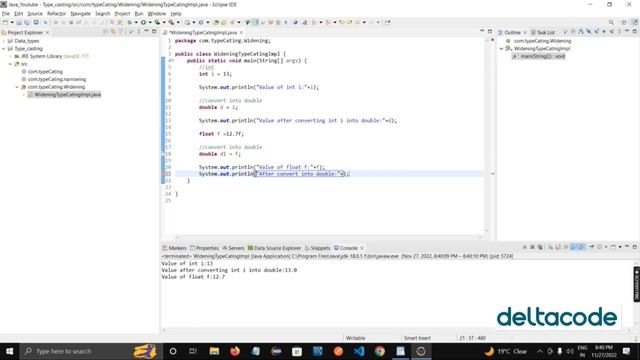Click Collapse All in Project Explorer toolbar

coord(105,32)
